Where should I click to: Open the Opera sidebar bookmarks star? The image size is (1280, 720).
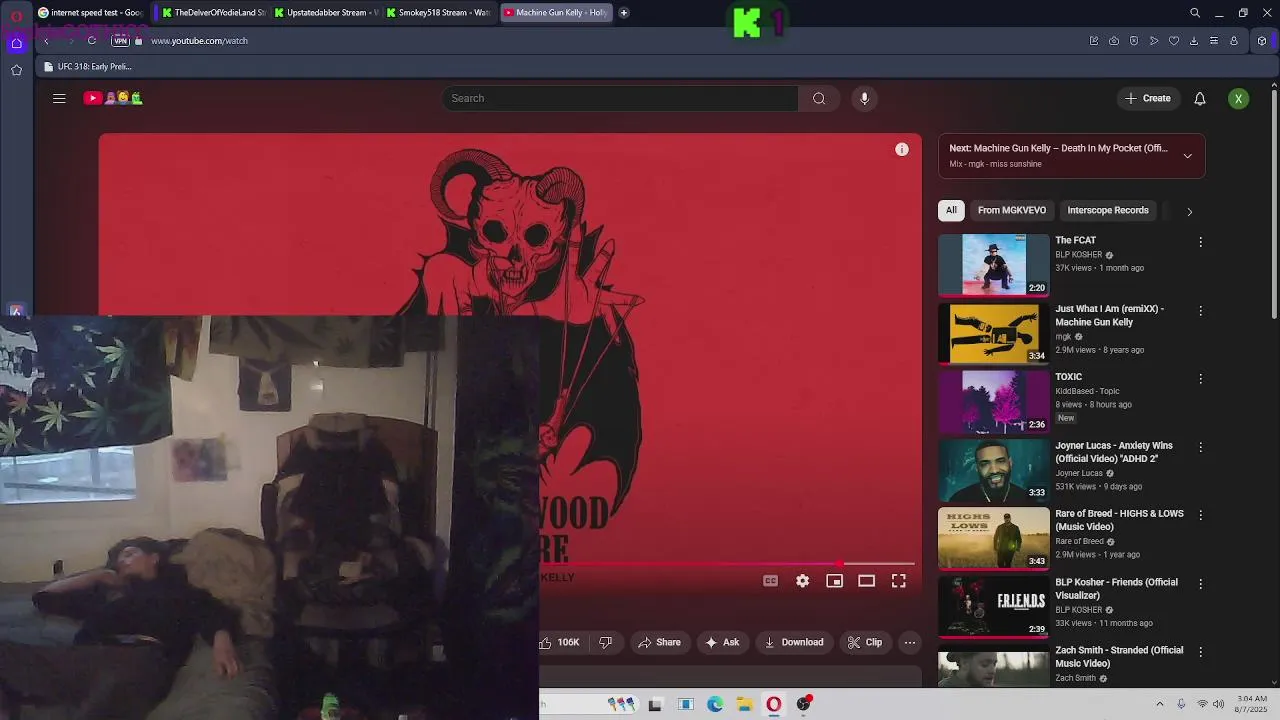tap(16, 70)
